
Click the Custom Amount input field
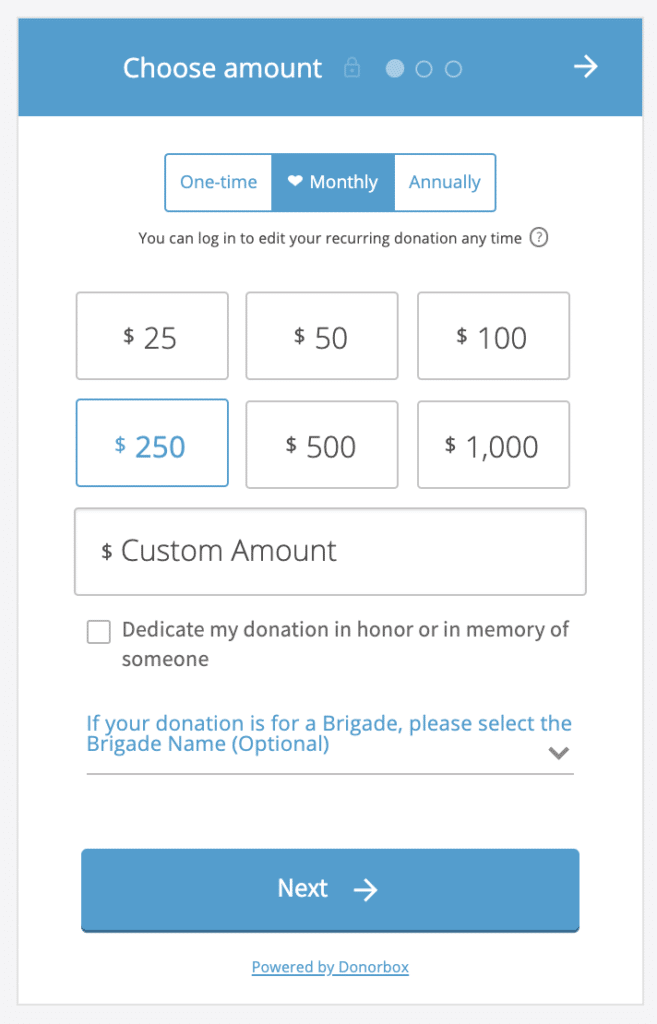tap(330, 551)
